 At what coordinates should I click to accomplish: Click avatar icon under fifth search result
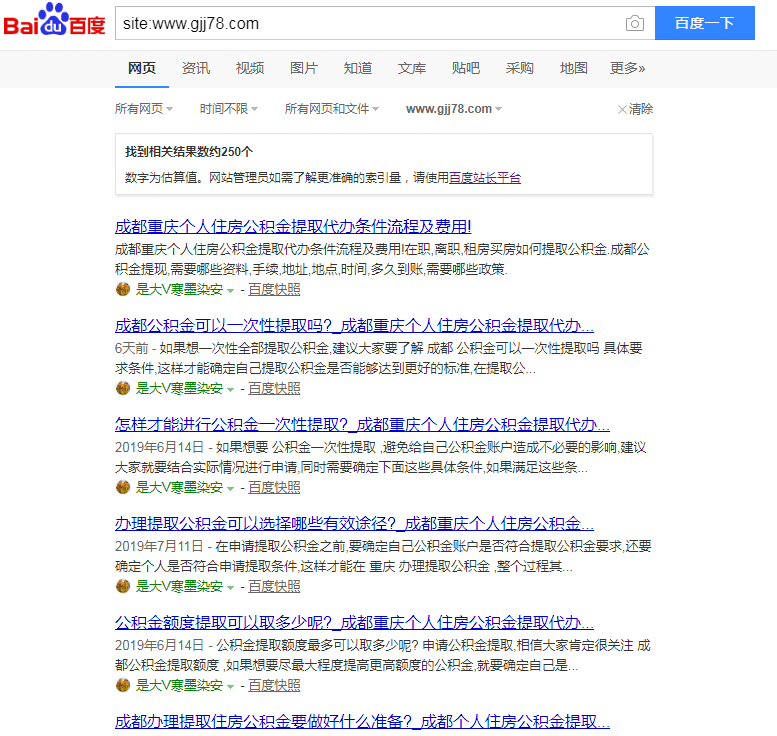[x=122, y=685]
